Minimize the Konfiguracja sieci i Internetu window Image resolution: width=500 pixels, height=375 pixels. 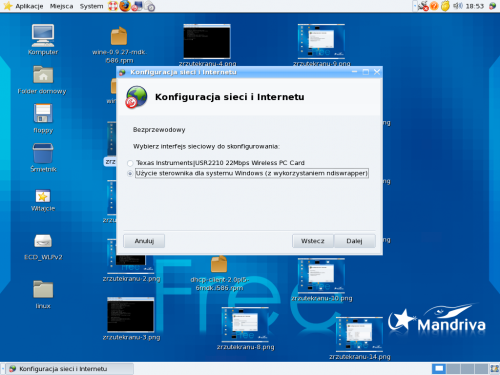pos(354,72)
